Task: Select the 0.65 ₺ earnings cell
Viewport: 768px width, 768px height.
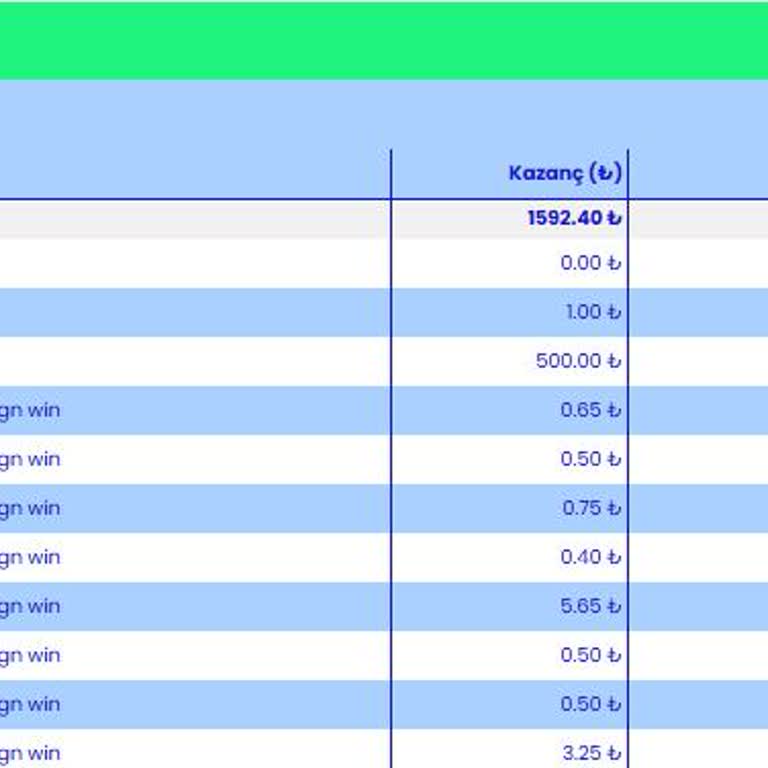Action: tap(590, 410)
